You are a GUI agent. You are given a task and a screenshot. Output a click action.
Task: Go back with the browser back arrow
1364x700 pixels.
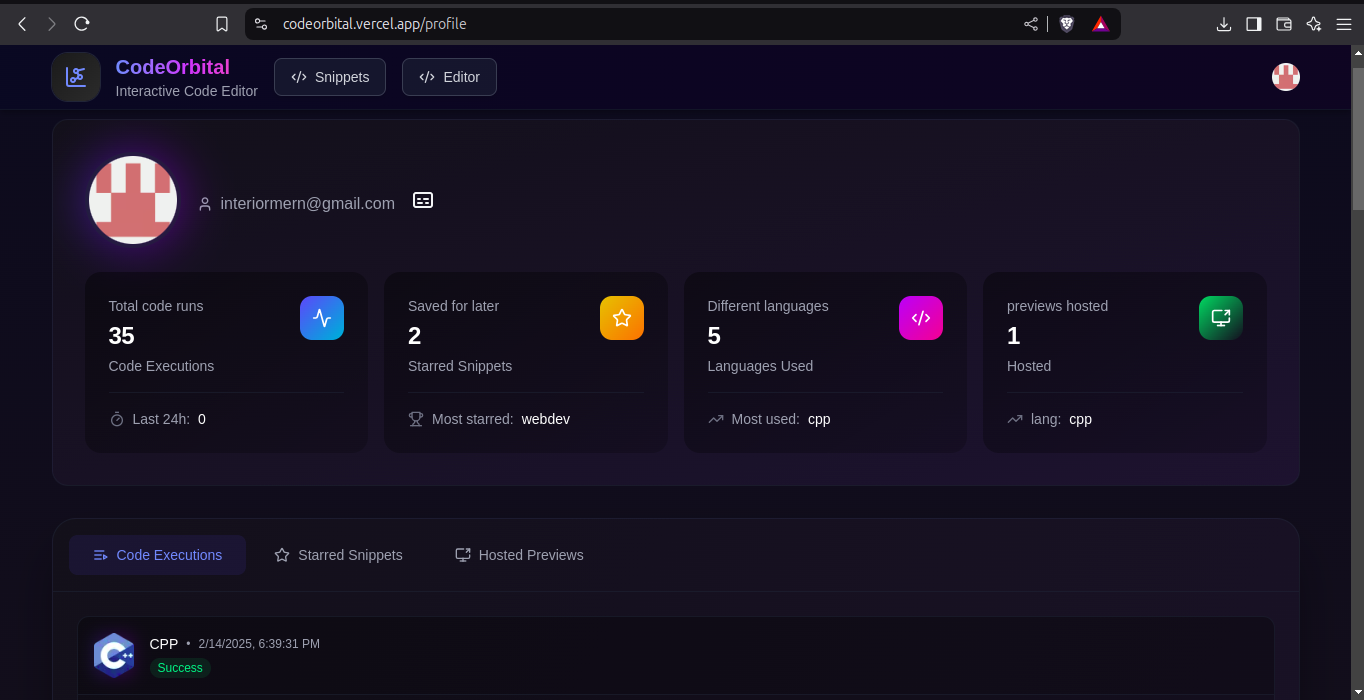(x=22, y=24)
